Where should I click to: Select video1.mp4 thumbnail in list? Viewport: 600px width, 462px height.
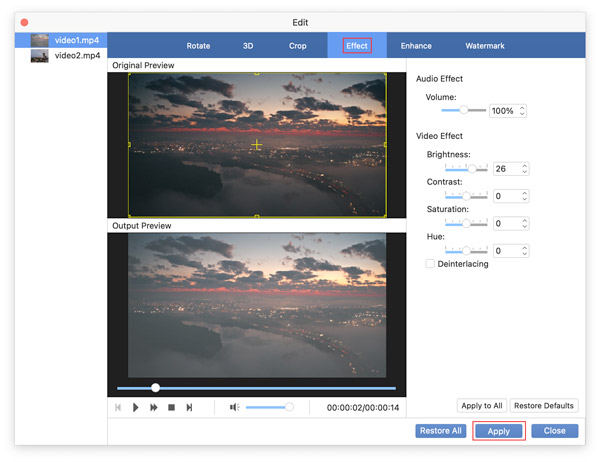point(39,40)
